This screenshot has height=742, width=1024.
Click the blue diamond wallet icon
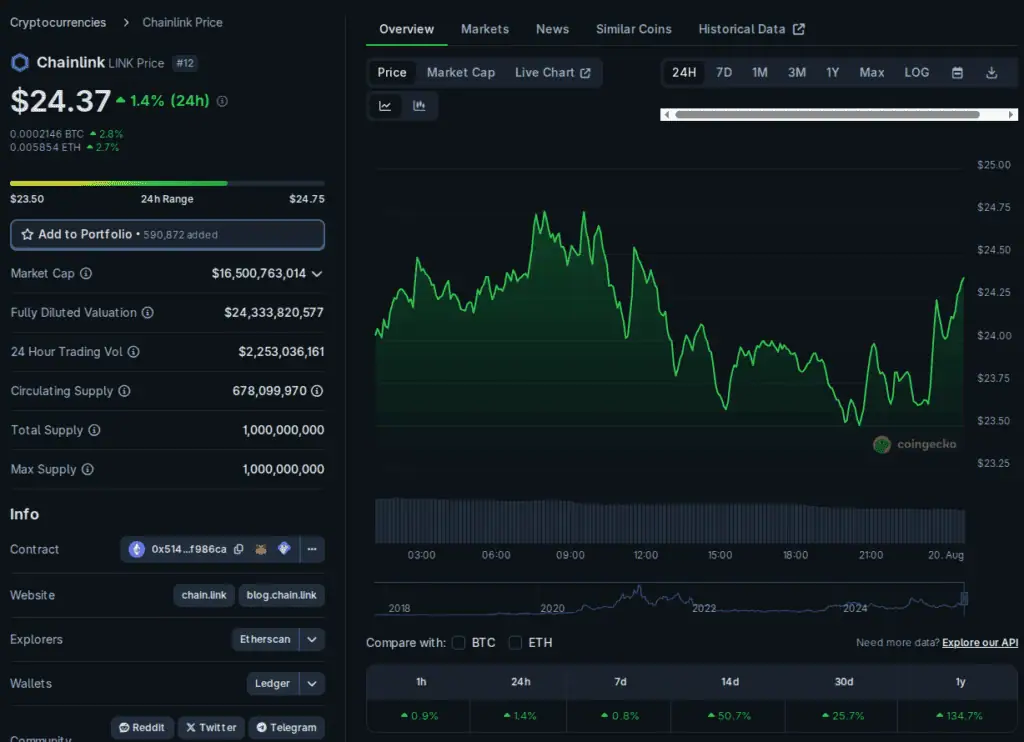coord(284,549)
